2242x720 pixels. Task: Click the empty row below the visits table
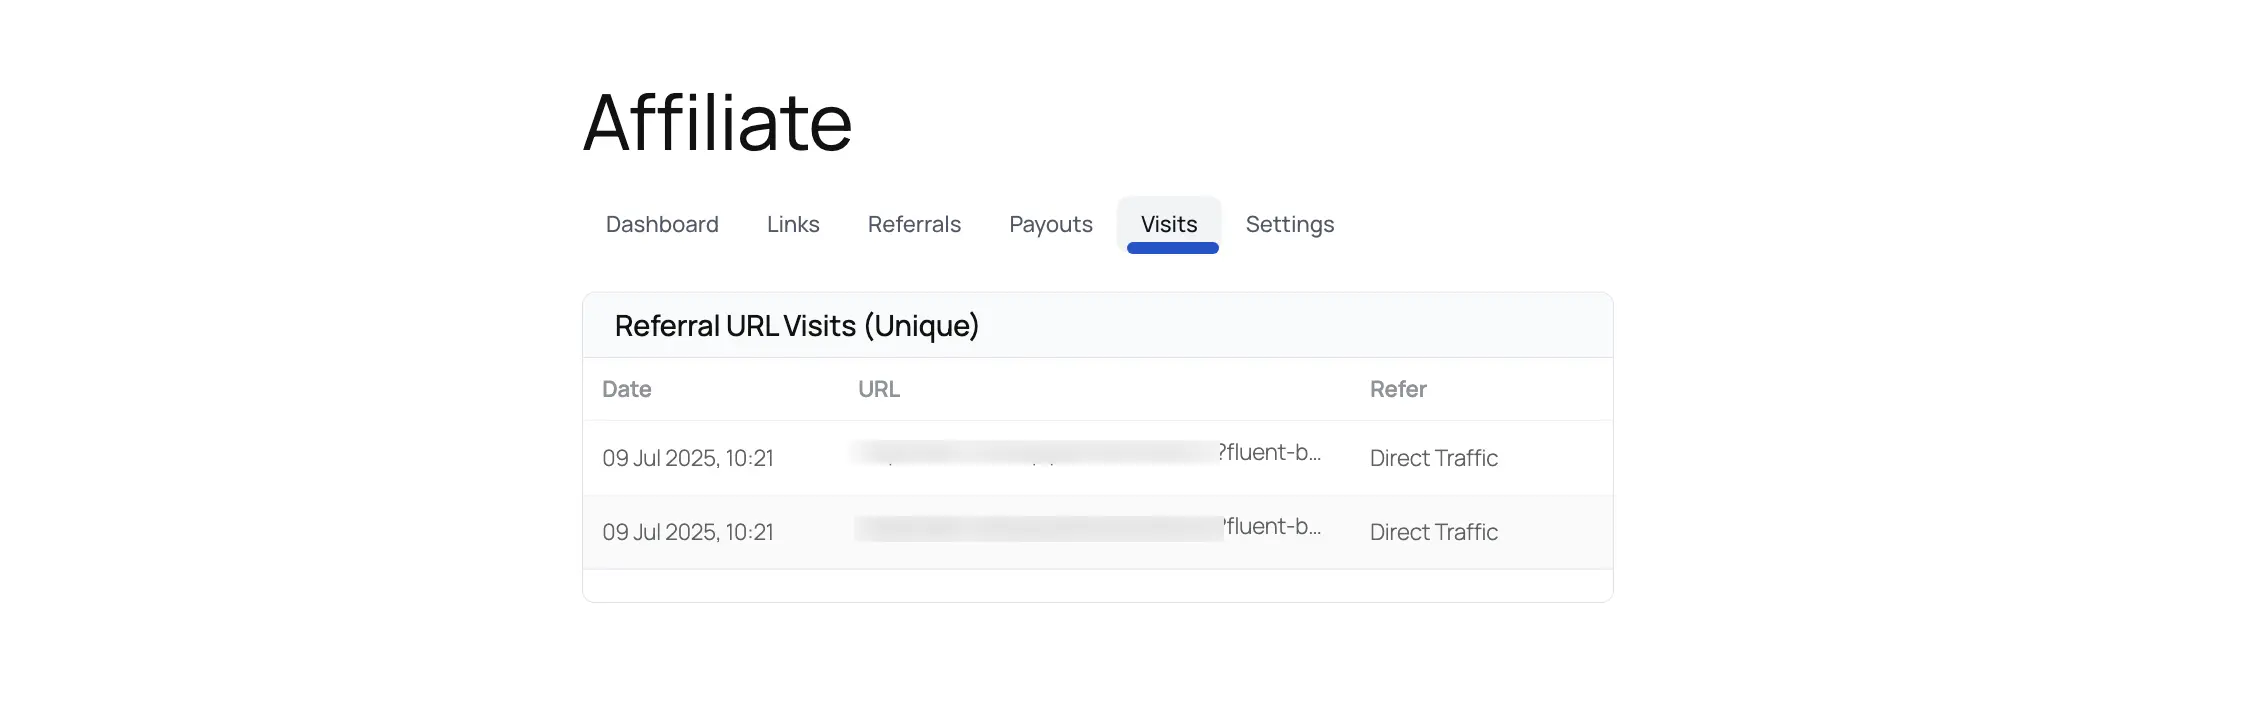1097,580
